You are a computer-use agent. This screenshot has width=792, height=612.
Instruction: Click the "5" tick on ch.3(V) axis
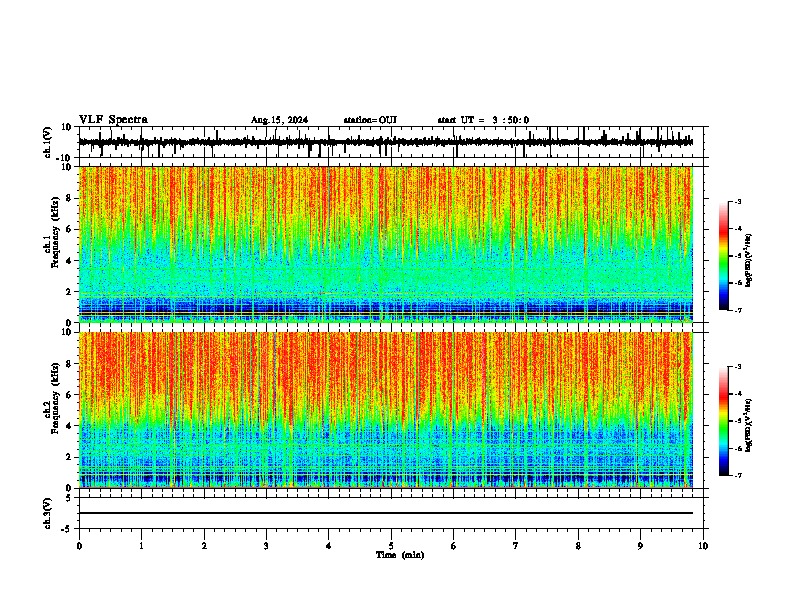pyautogui.click(x=69, y=497)
